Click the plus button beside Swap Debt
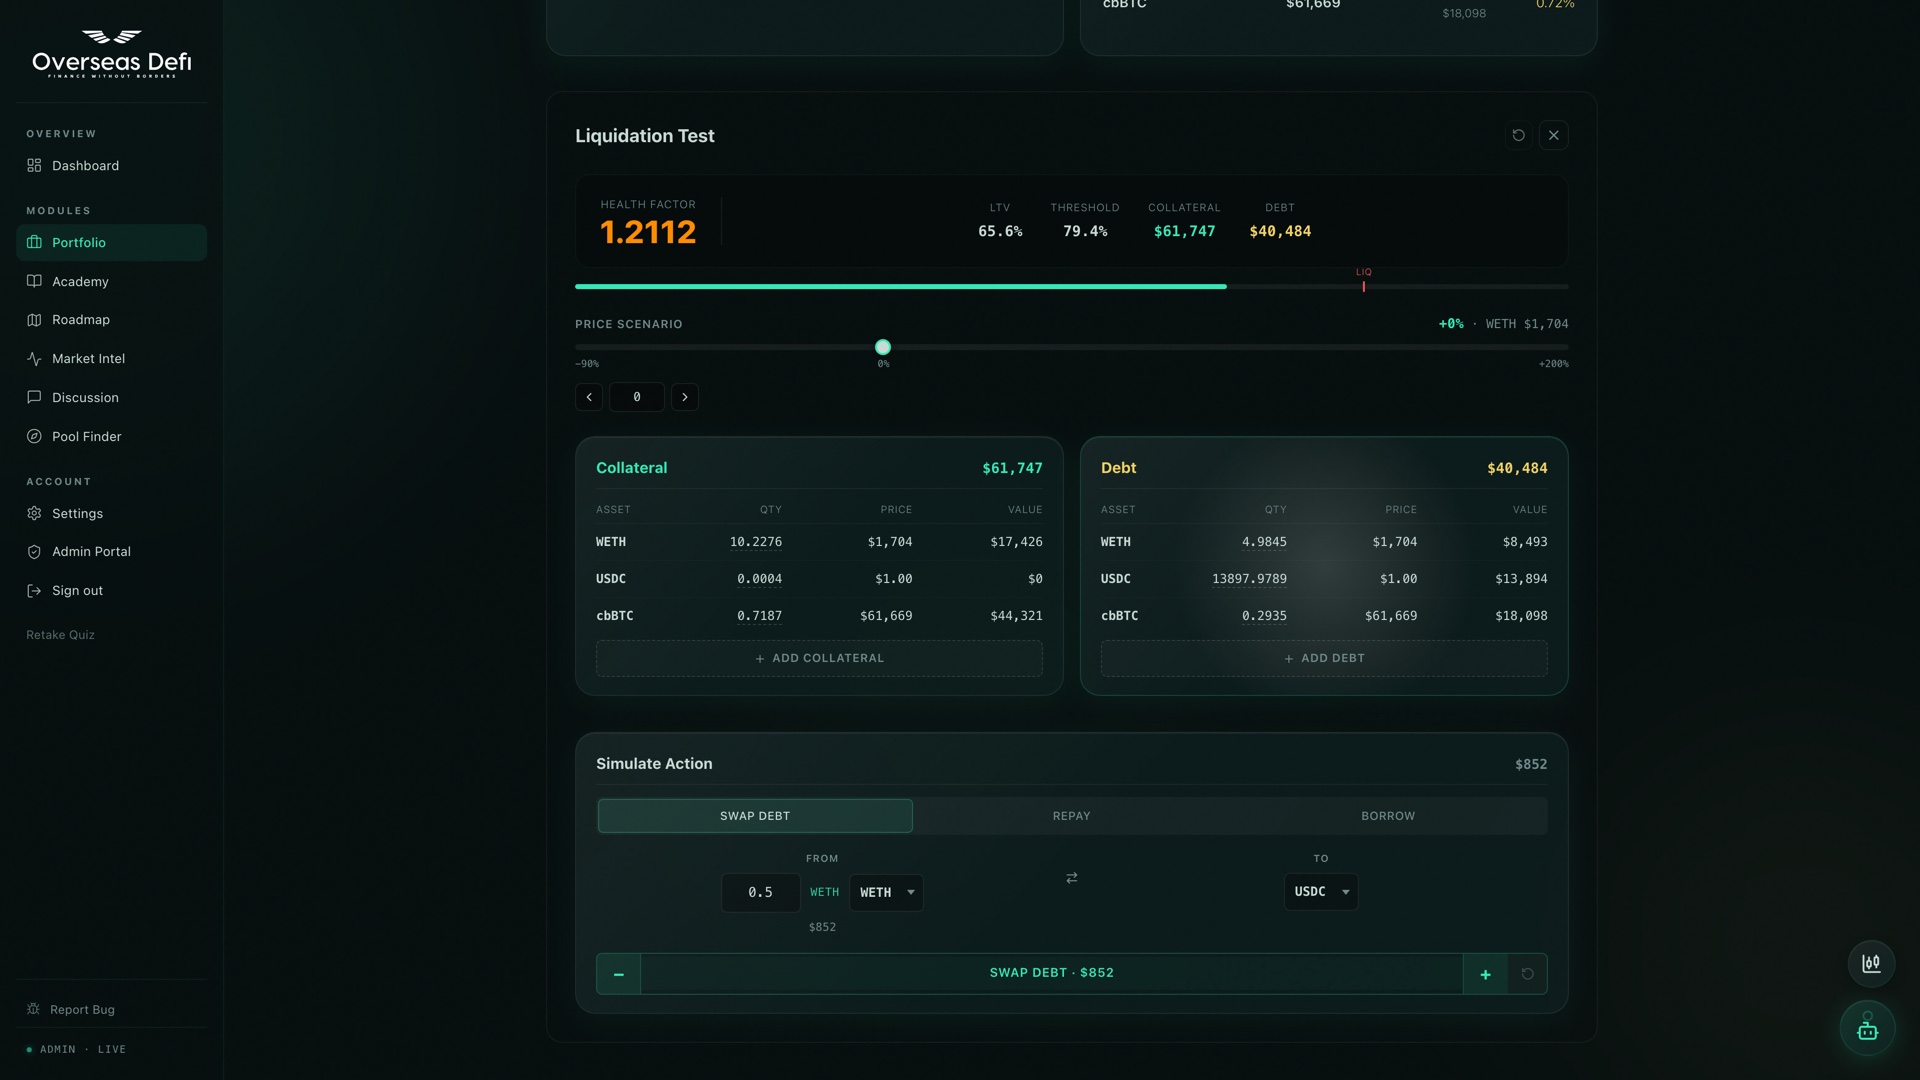This screenshot has height=1080, width=1920. pos(1485,974)
